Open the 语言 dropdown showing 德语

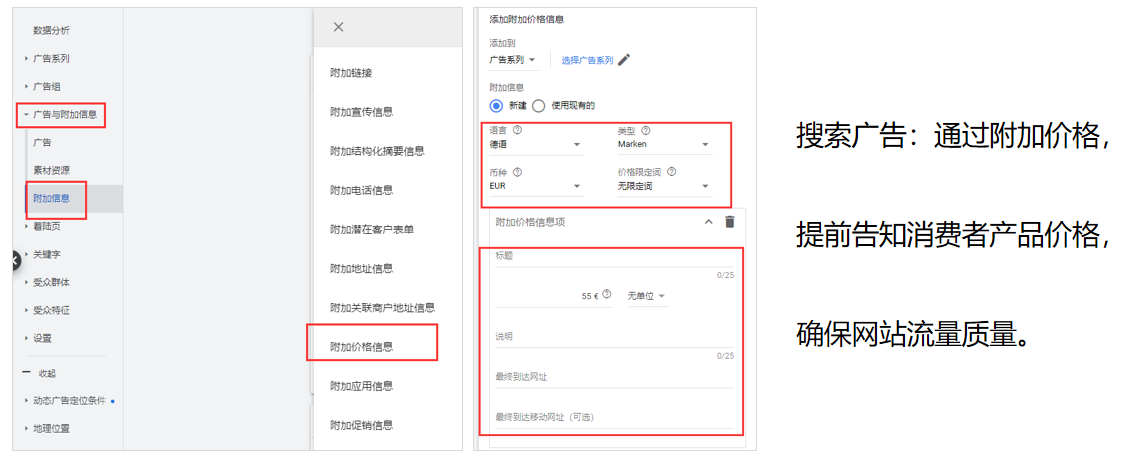pos(535,145)
